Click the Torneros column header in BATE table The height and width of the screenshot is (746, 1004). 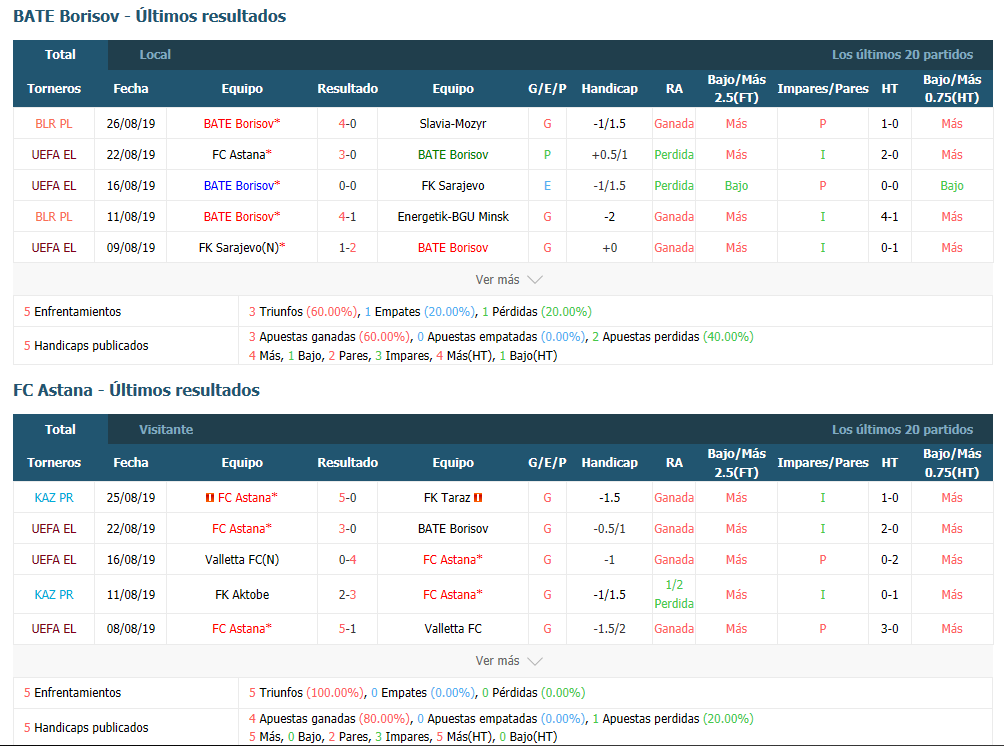pyautogui.click(x=54, y=88)
